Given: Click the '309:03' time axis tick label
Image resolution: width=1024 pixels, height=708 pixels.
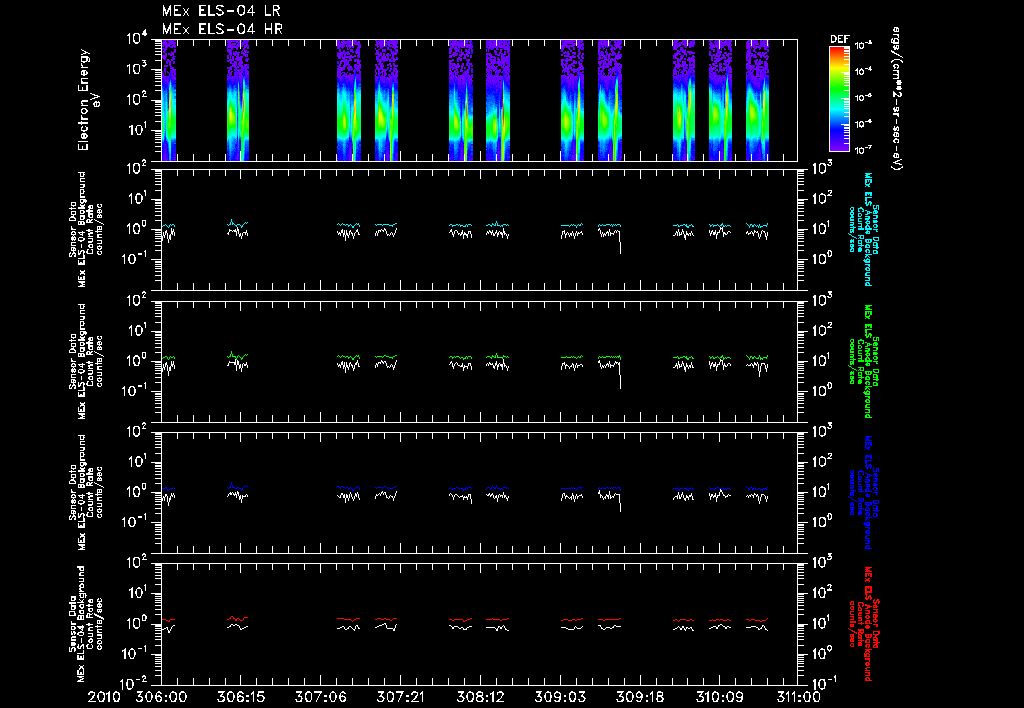Looking at the screenshot, I should [x=559, y=697].
